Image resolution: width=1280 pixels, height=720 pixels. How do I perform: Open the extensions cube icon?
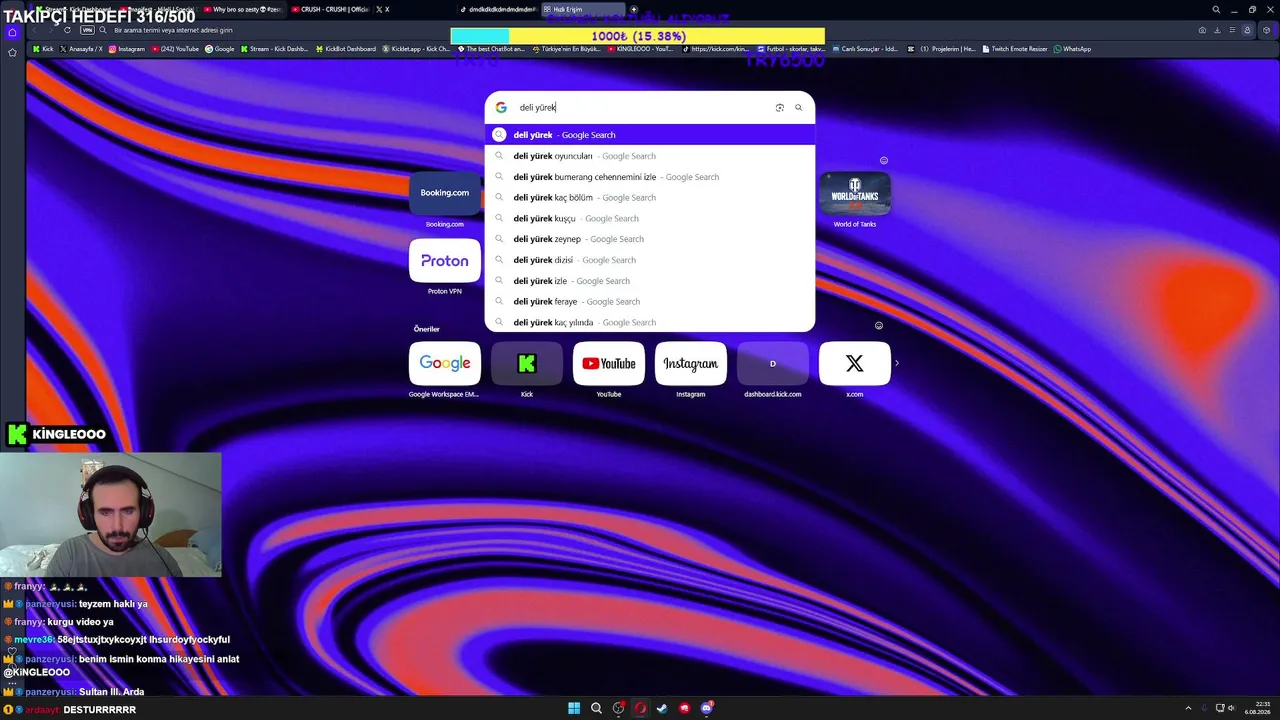click(x=1267, y=30)
